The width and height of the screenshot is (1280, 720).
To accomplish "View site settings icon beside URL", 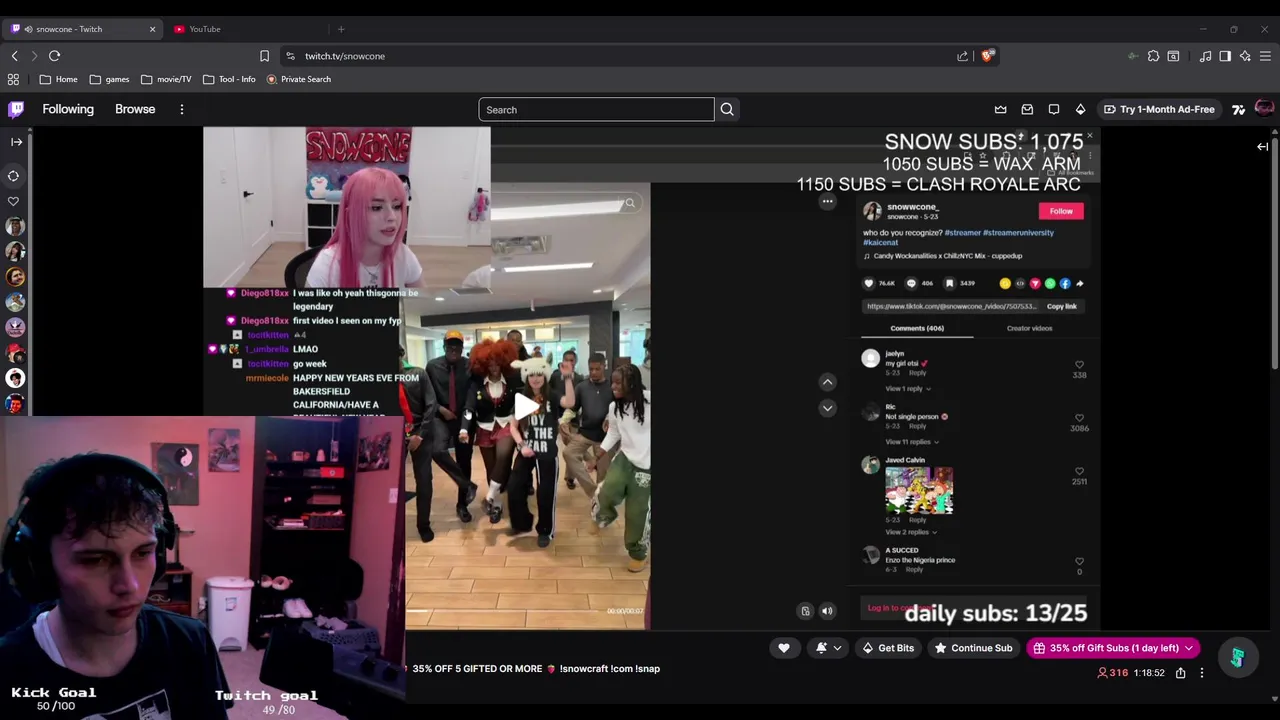I will click(290, 56).
